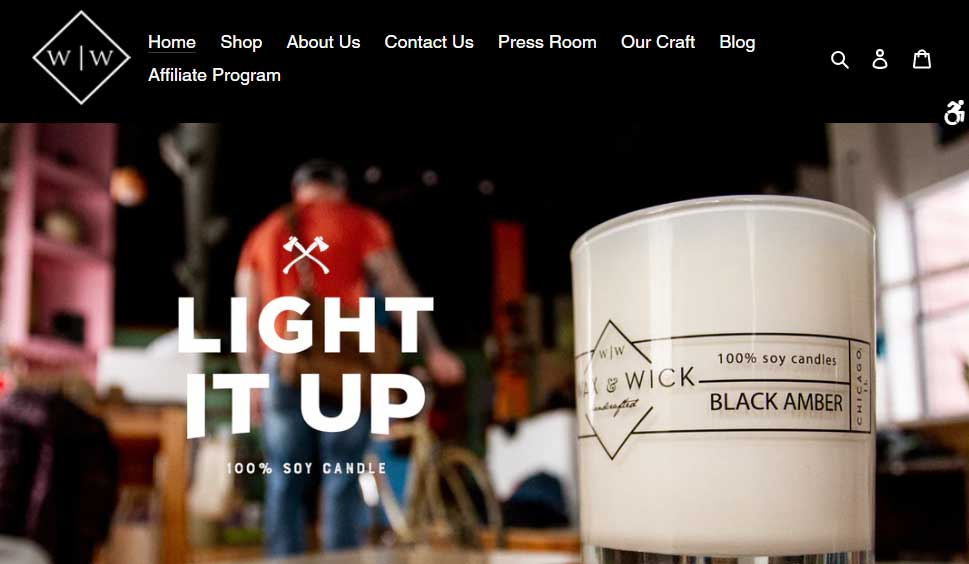The width and height of the screenshot is (969, 564).
Task: Open the accessibility wheelchair widget
Action: [955, 112]
